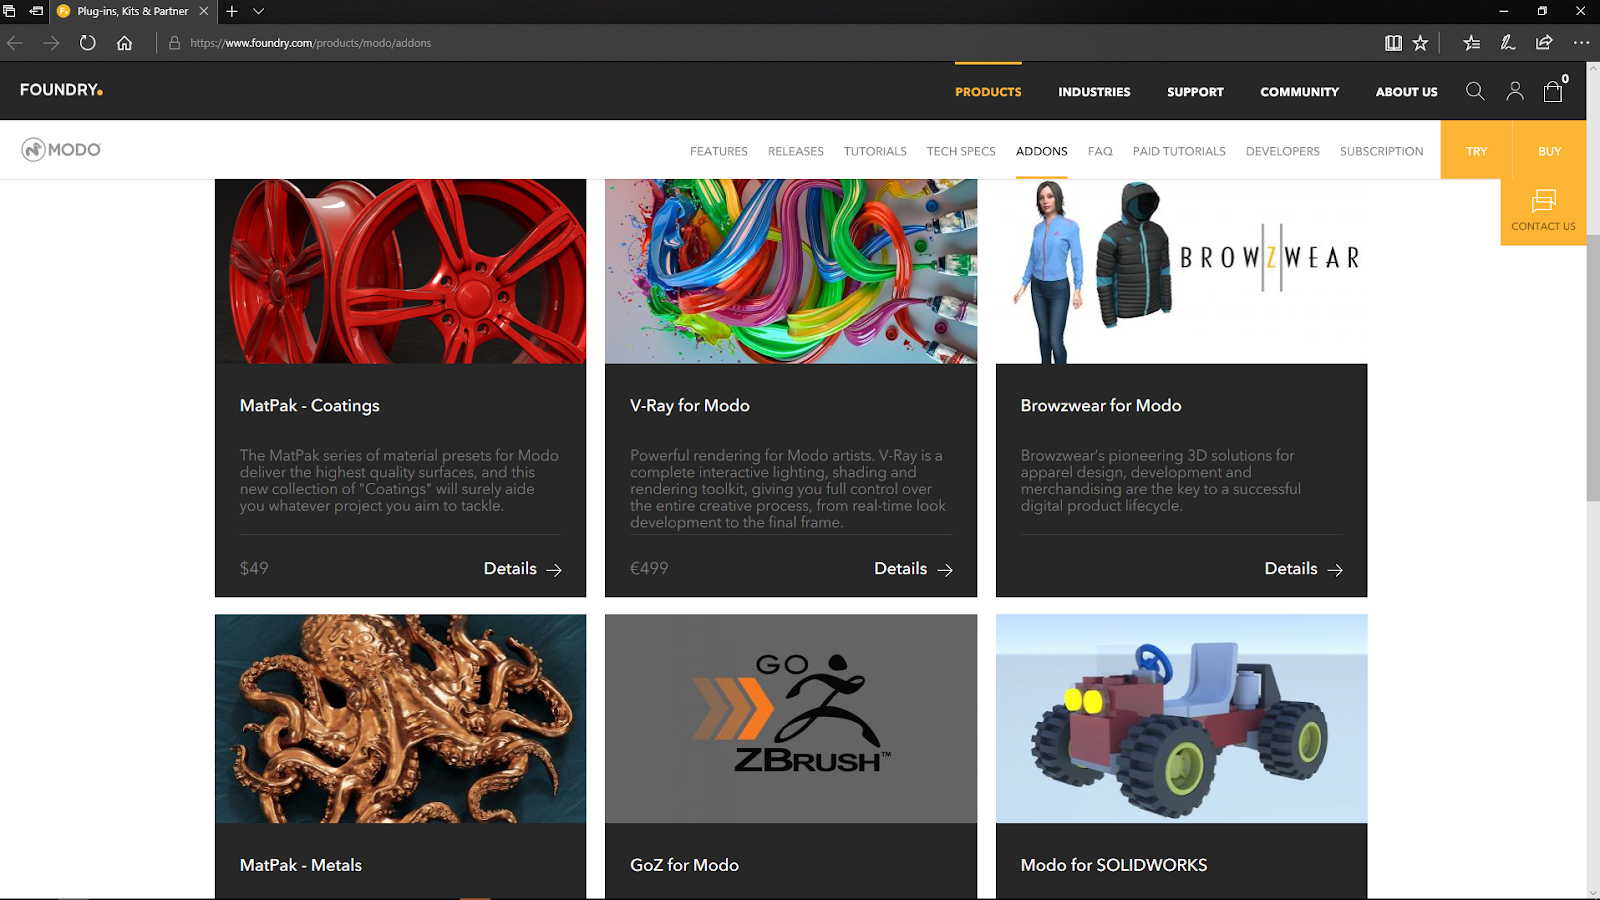Go to the Releases tab
This screenshot has height=900, width=1600.
pyautogui.click(x=796, y=151)
